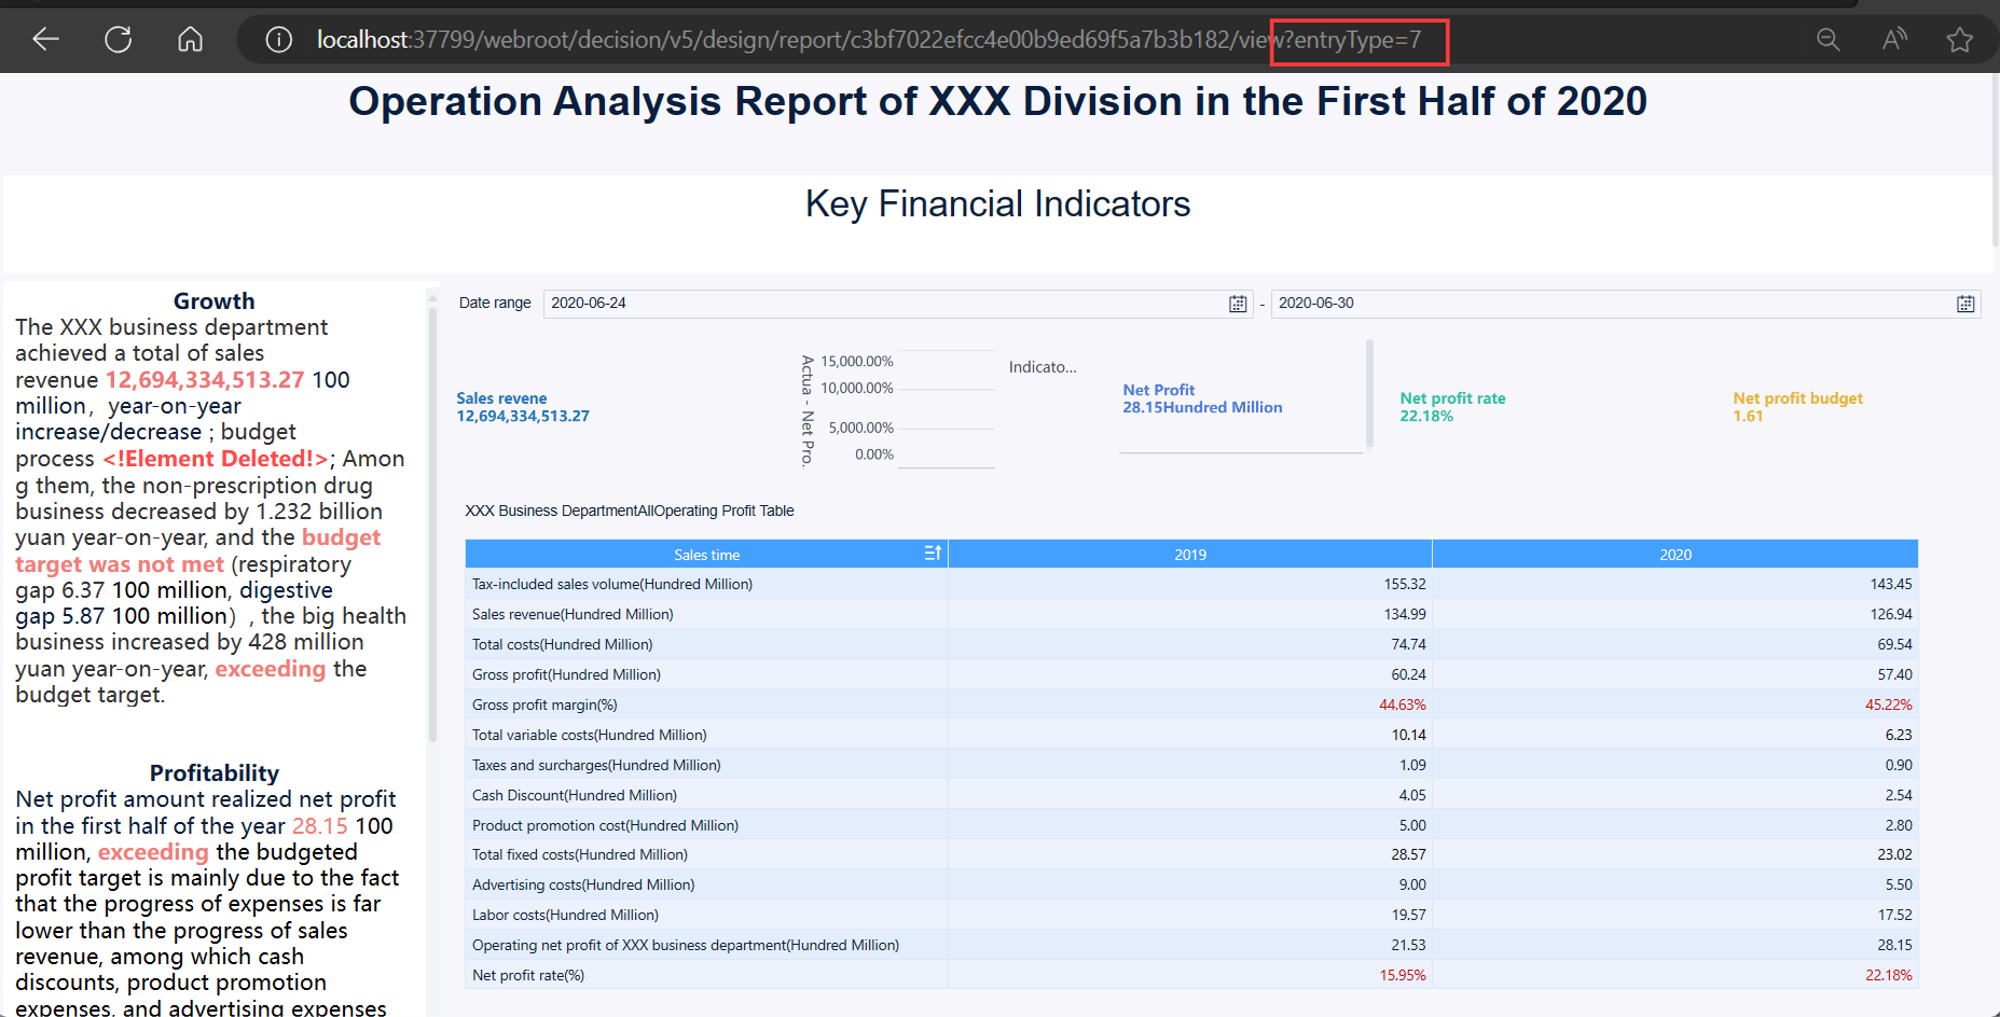Click the Cash Discount 2020 value 2.54

click(x=1898, y=795)
